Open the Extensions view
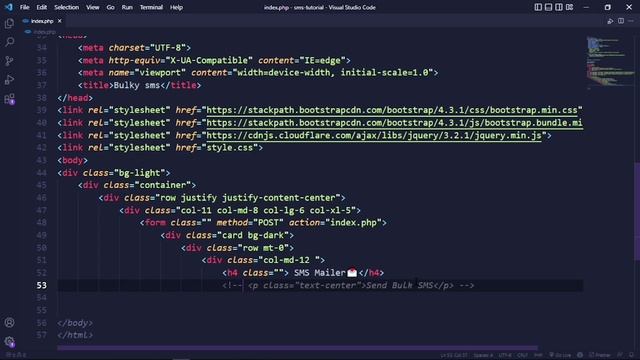 [x=9, y=99]
